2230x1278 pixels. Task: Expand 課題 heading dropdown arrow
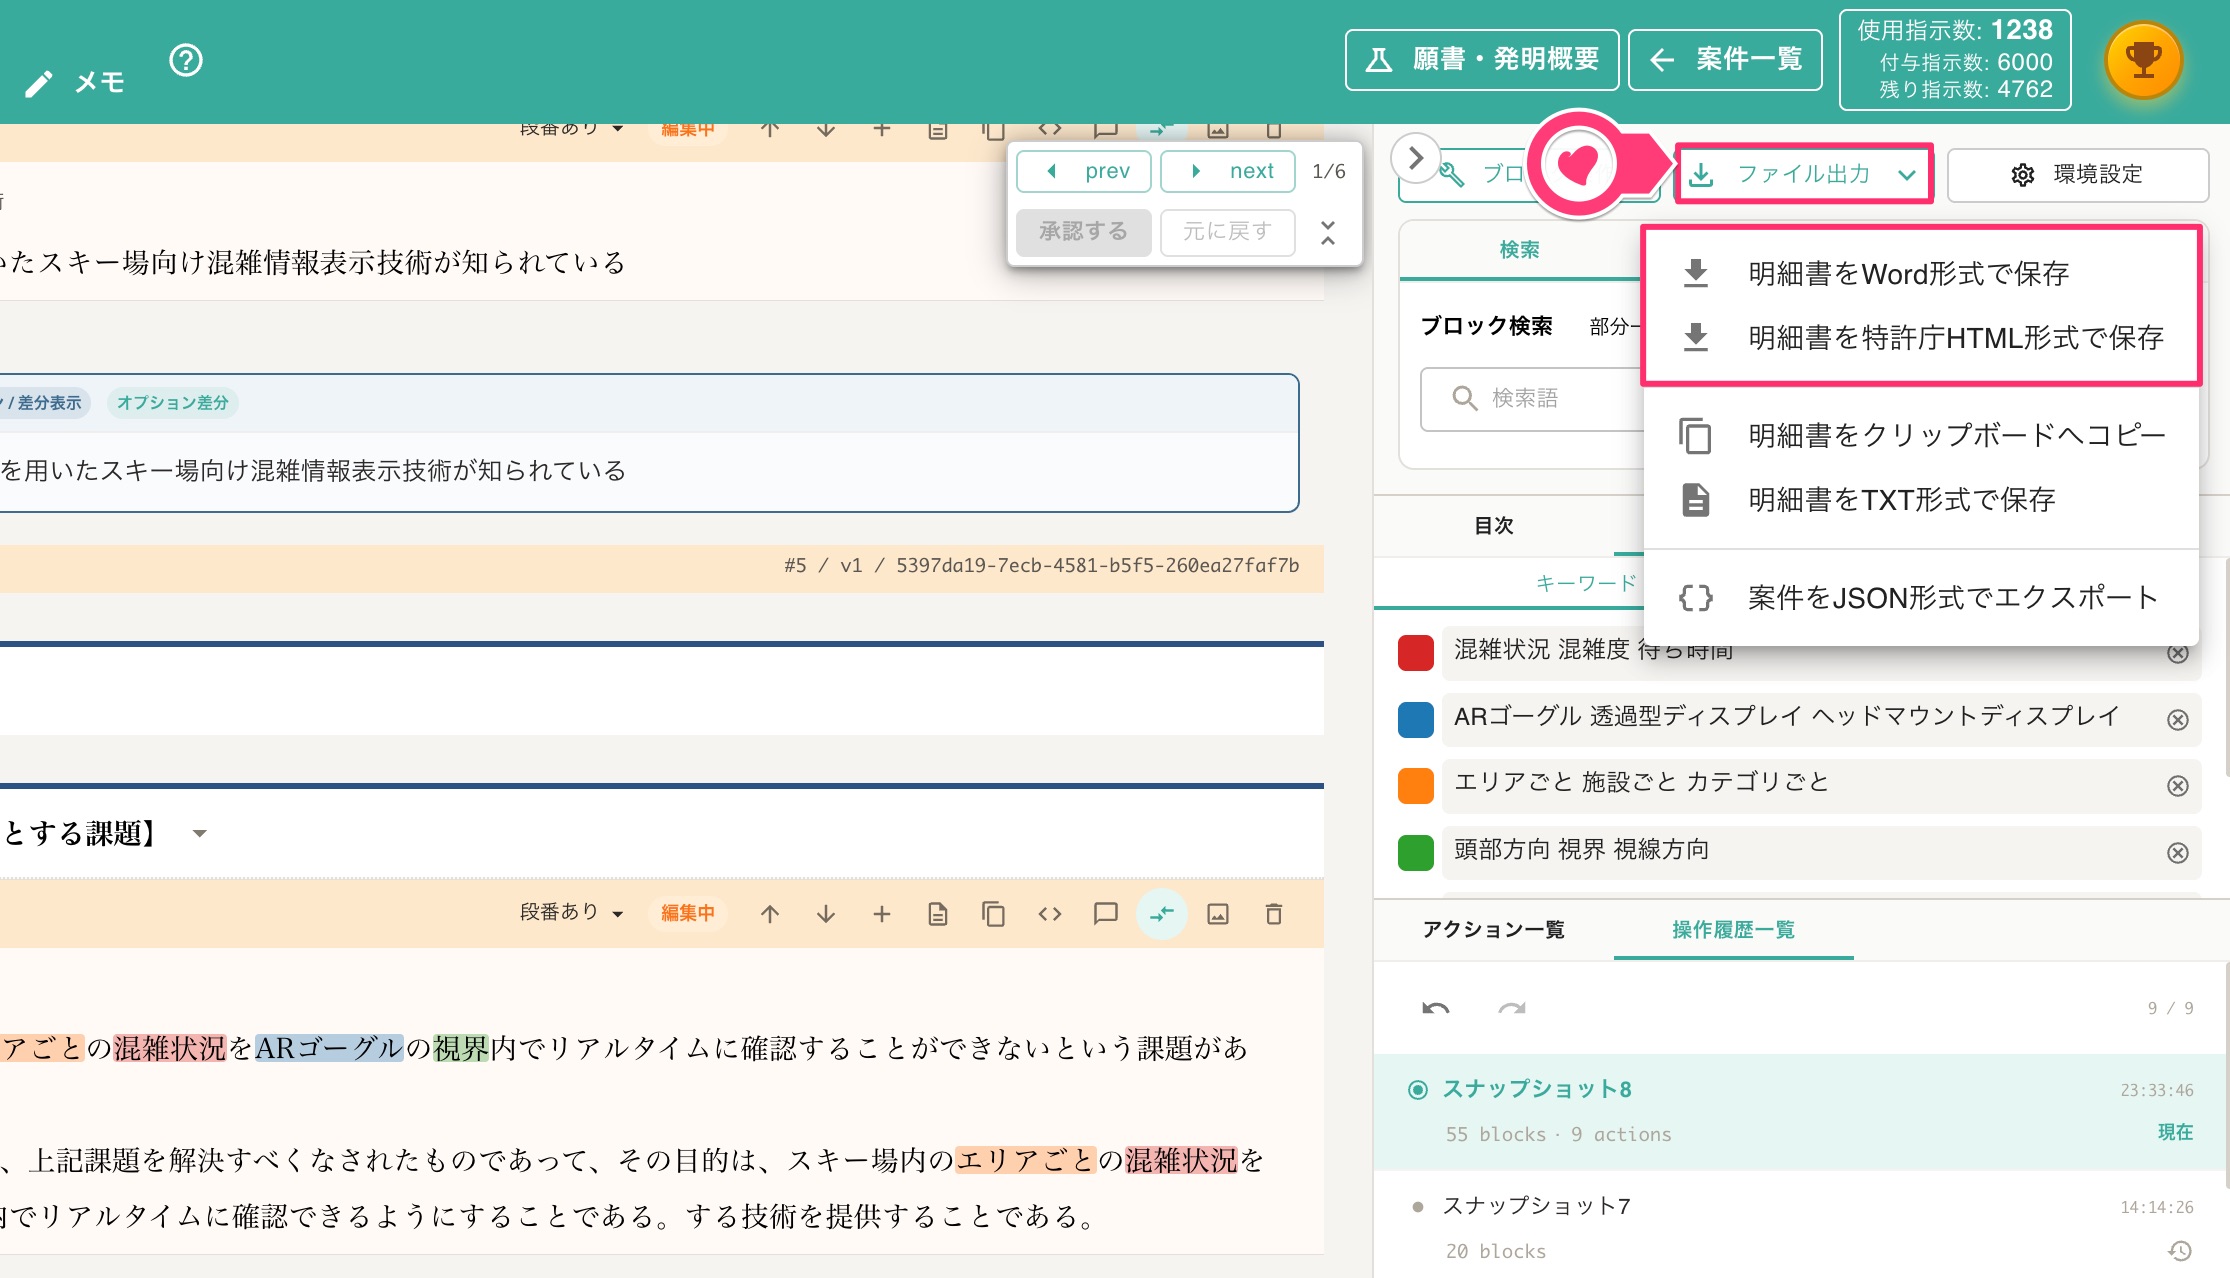click(x=199, y=834)
